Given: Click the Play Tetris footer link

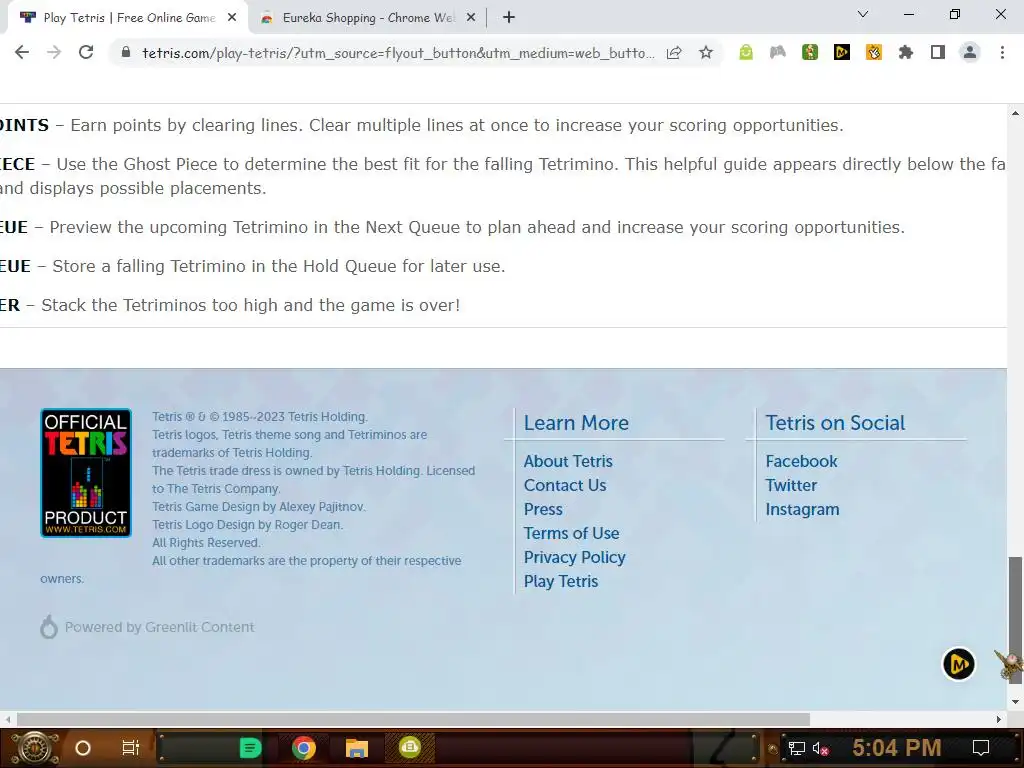Looking at the screenshot, I should [x=560, y=581].
